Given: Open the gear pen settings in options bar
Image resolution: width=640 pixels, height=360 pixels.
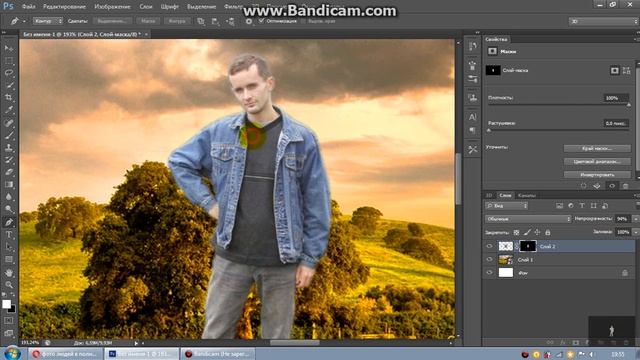Looking at the screenshot, I should (249, 21).
